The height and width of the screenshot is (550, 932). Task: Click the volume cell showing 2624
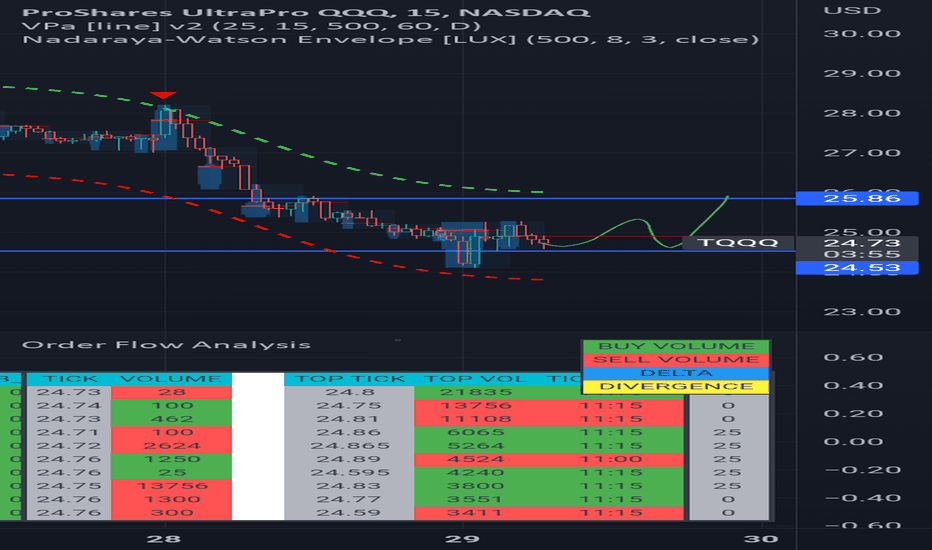pos(171,446)
